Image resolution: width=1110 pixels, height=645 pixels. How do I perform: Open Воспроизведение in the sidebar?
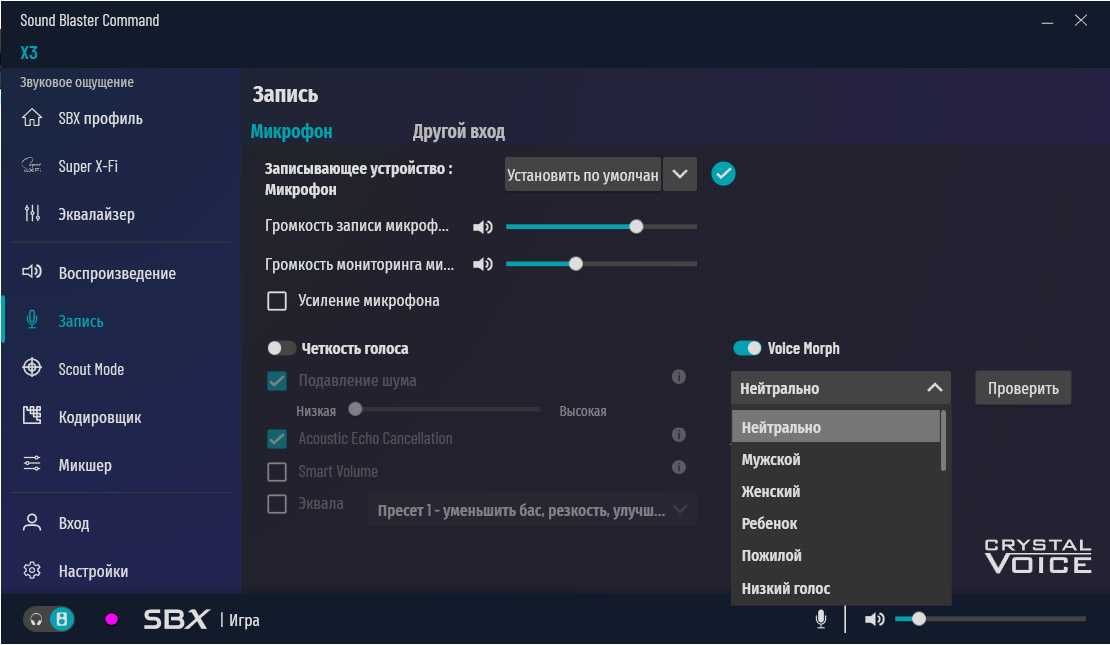coord(116,273)
